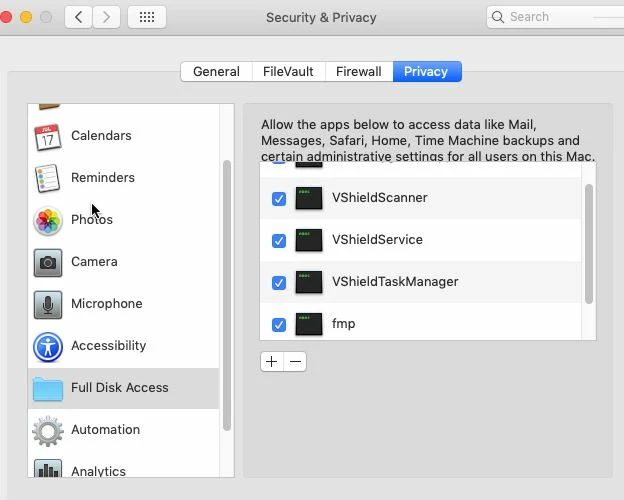Select Full Disk Access folder item
The image size is (624, 500).
(x=123, y=388)
